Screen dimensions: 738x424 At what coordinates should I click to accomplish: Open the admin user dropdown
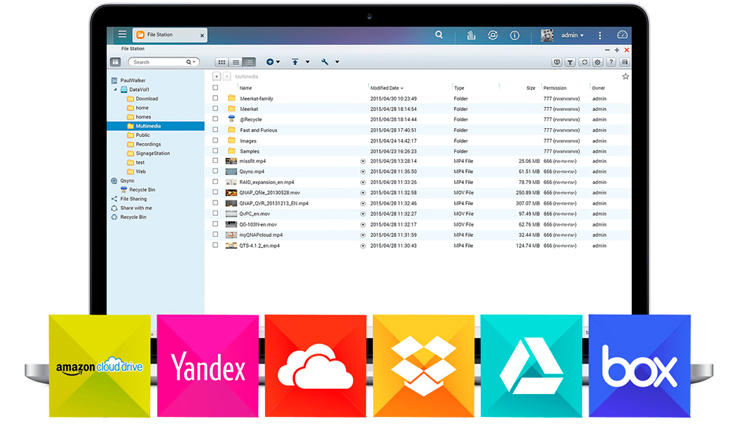pyautogui.click(x=571, y=35)
